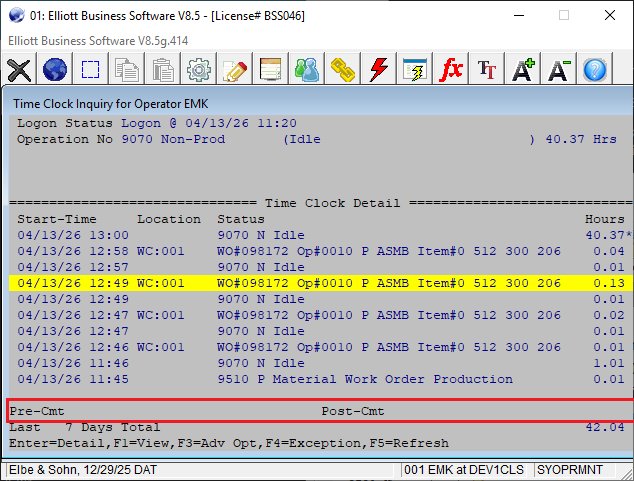Click the black X exit toolbar icon
This screenshot has width=634, height=481.
point(19,70)
